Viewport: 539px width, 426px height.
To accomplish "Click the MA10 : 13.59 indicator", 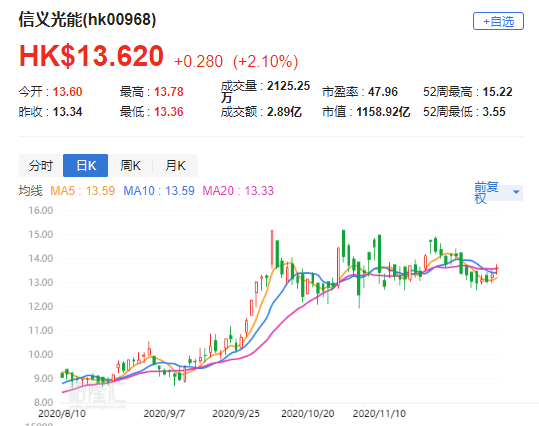I will pyautogui.click(x=159, y=190).
